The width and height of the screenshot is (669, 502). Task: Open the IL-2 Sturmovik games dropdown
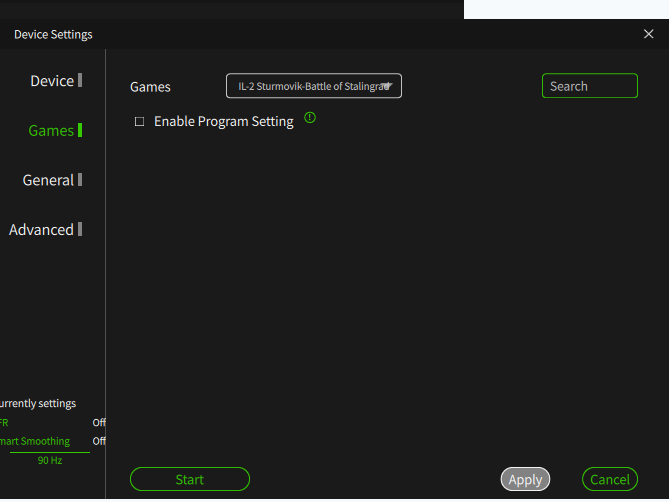[x=314, y=86]
